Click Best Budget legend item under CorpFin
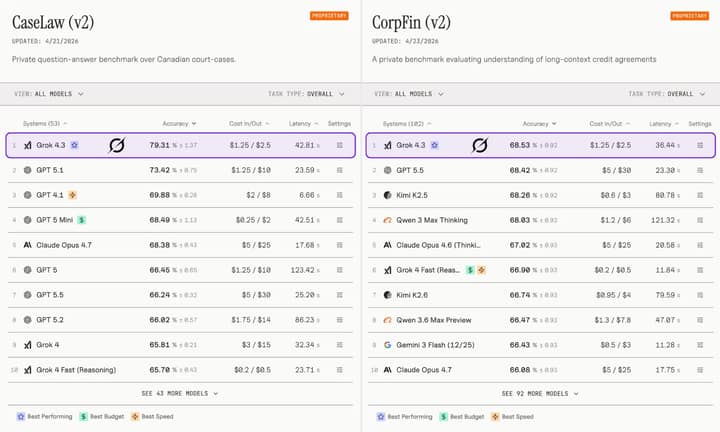The image size is (720, 432). [x=461, y=416]
